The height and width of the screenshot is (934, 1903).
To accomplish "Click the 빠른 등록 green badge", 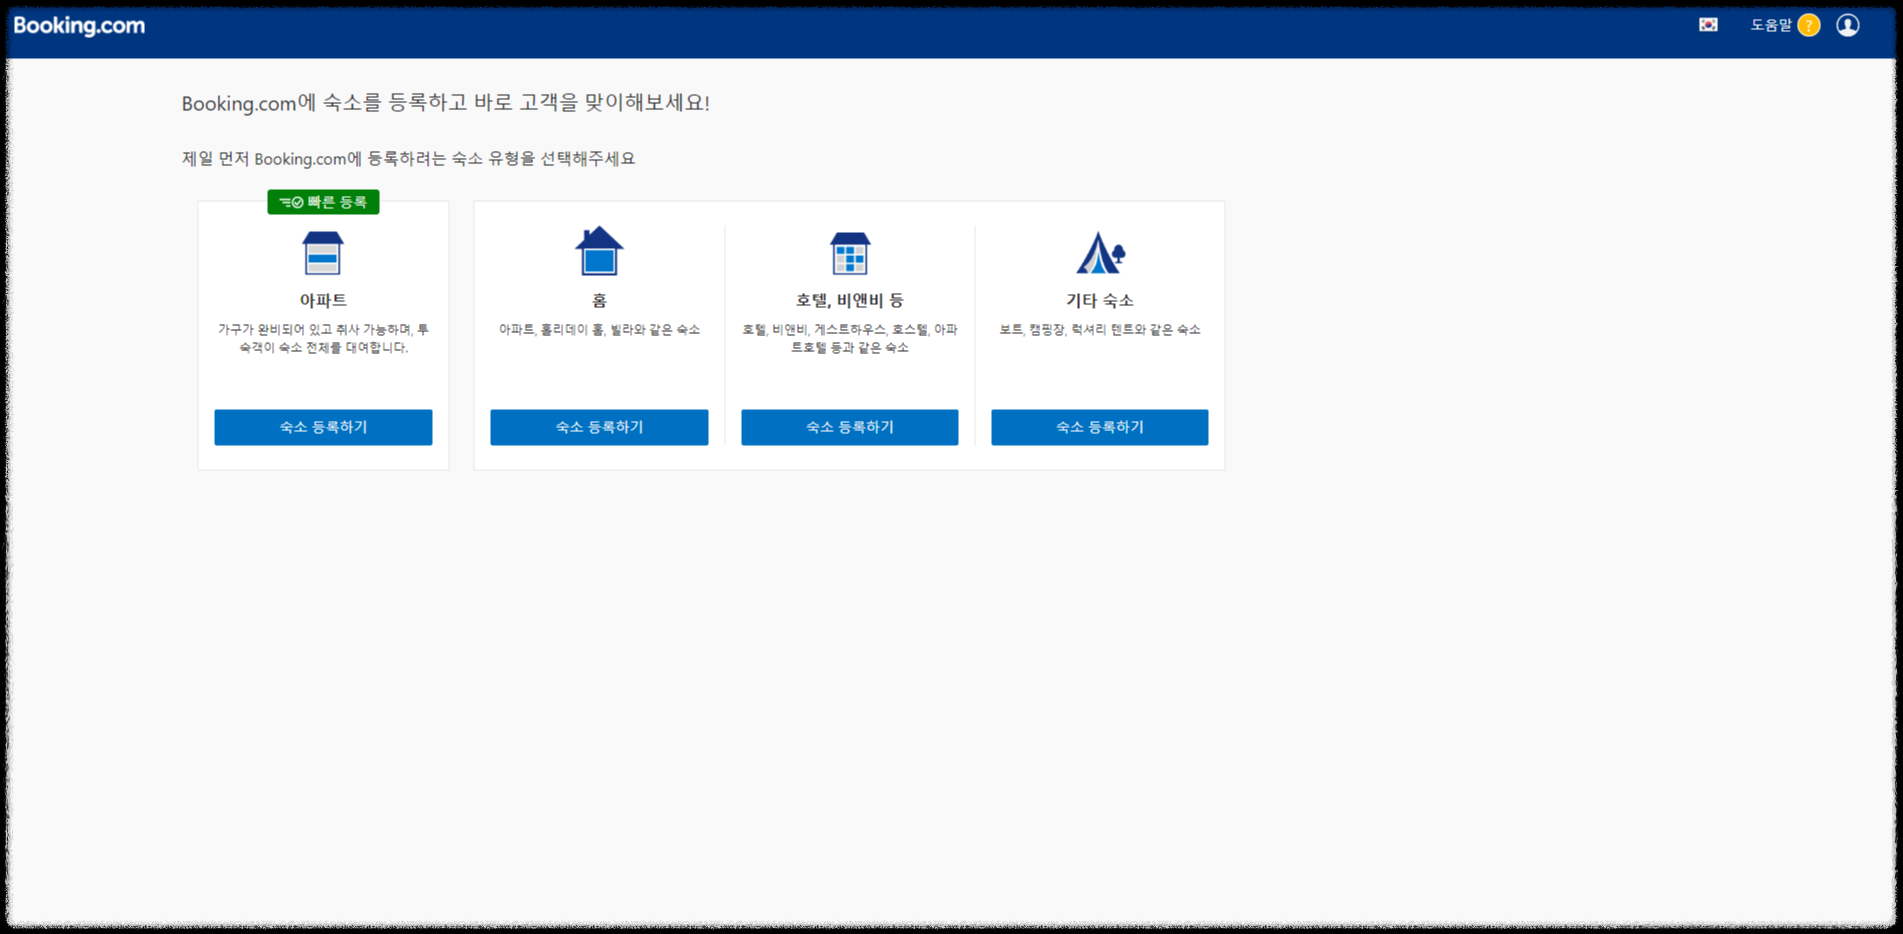I will 323,202.
